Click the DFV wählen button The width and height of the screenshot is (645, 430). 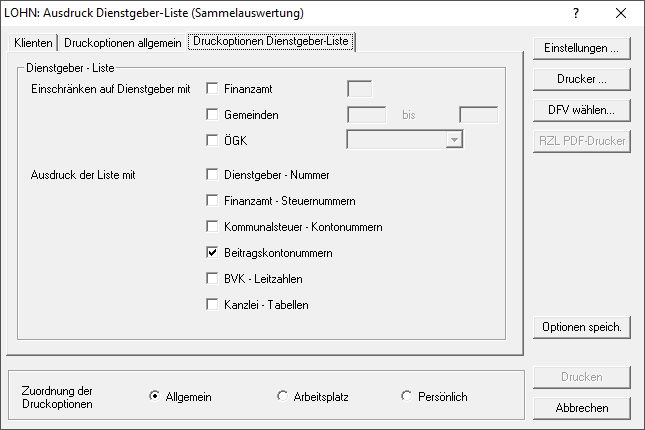(x=583, y=110)
